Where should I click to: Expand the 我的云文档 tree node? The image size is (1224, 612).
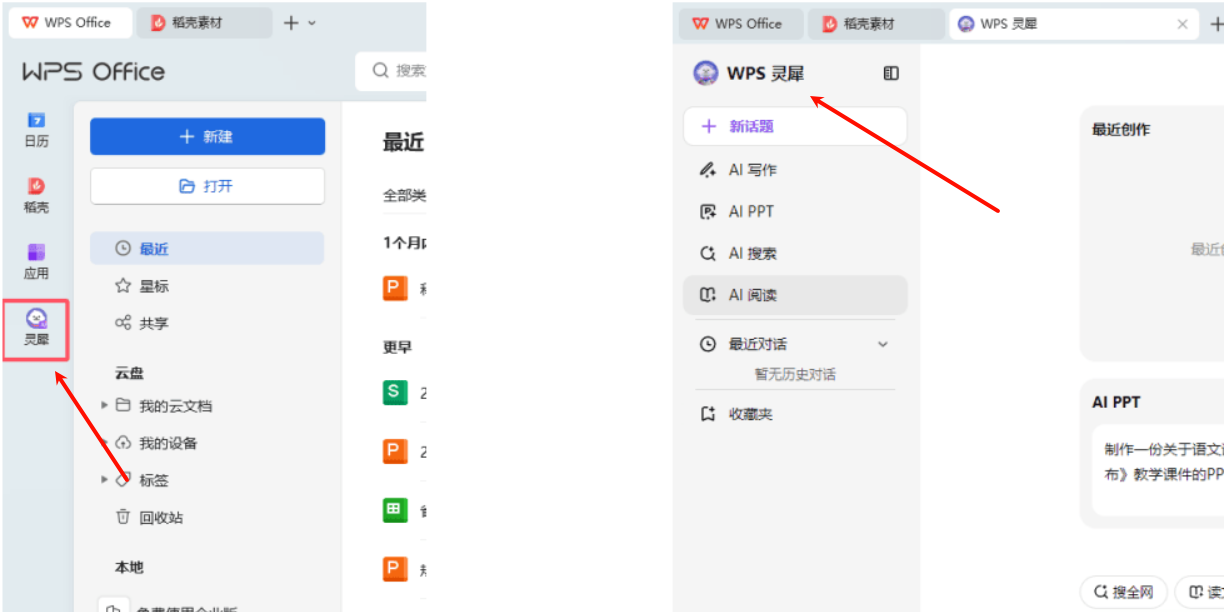point(104,406)
